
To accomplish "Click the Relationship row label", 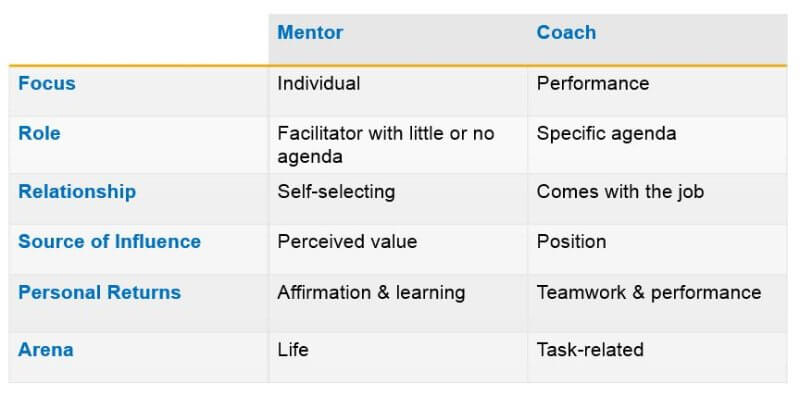I will click(77, 192).
